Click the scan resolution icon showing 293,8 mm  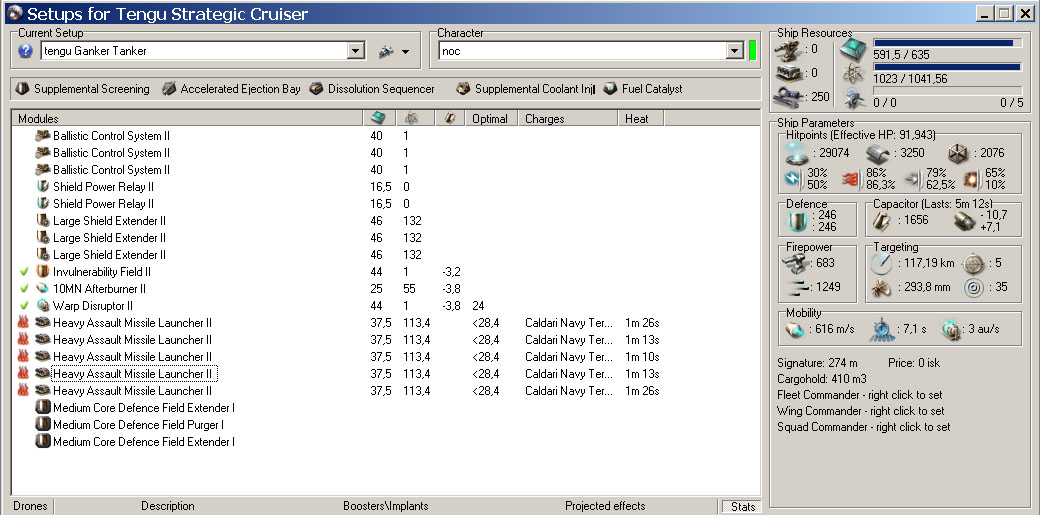pyautogui.click(x=882, y=287)
